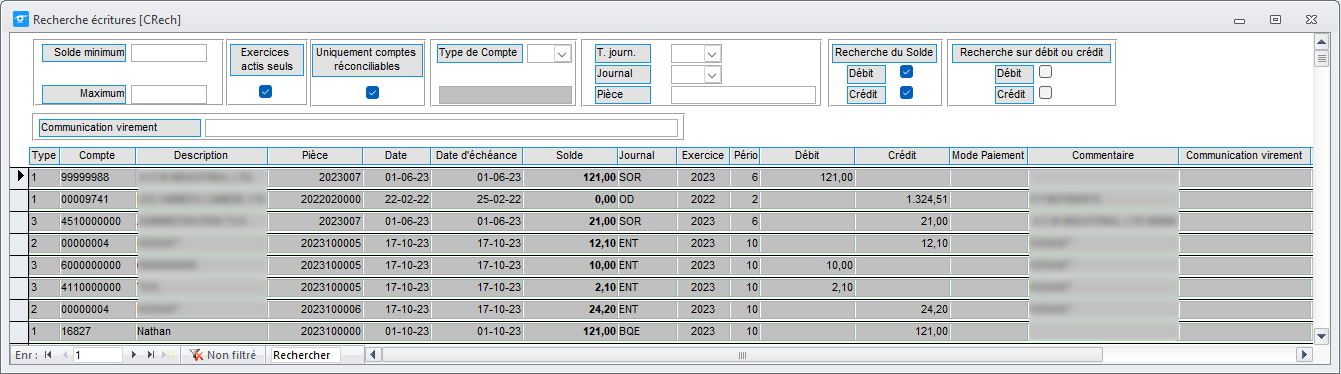The image size is (1341, 374).
Task: Click down arrow of vertical scrollbar
Action: coord(1320,336)
